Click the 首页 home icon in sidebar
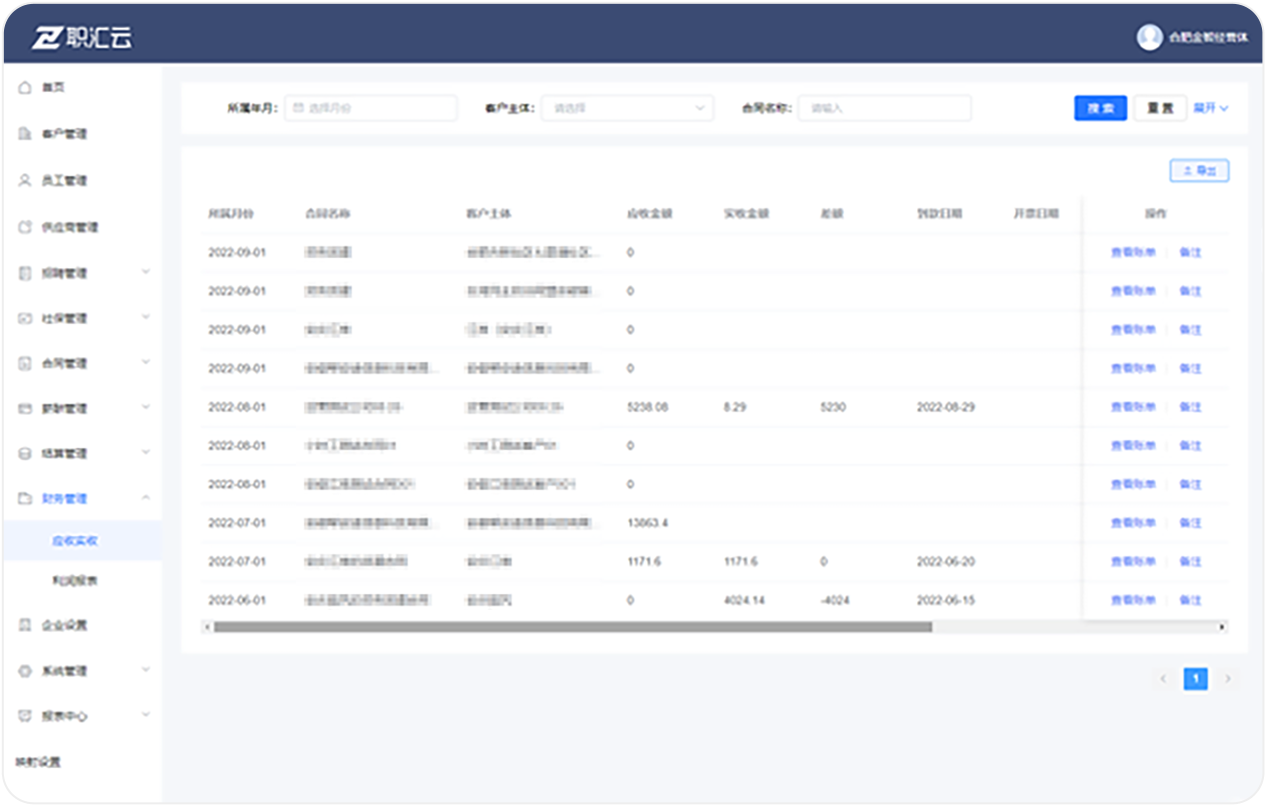Image resolution: width=1268 pixels, height=808 pixels. point(26,88)
